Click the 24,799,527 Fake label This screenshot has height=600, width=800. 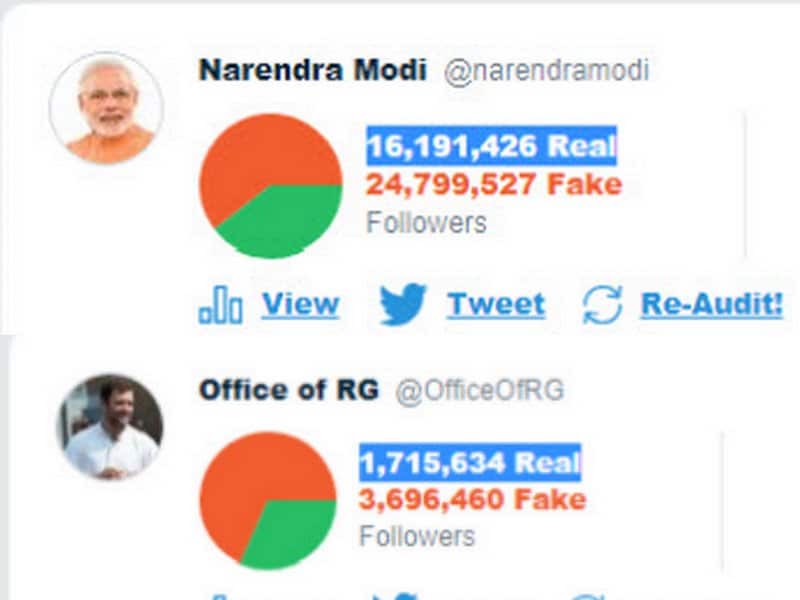pos(493,184)
